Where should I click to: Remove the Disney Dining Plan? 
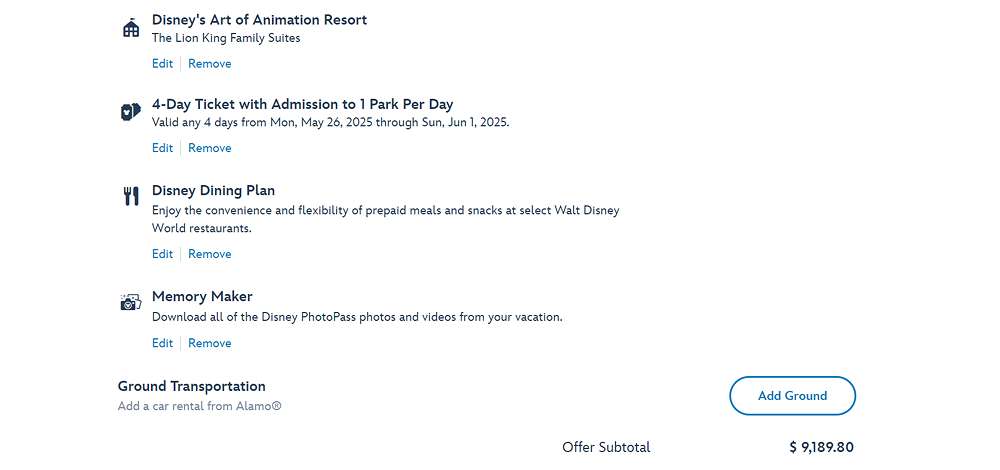click(210, 254)
